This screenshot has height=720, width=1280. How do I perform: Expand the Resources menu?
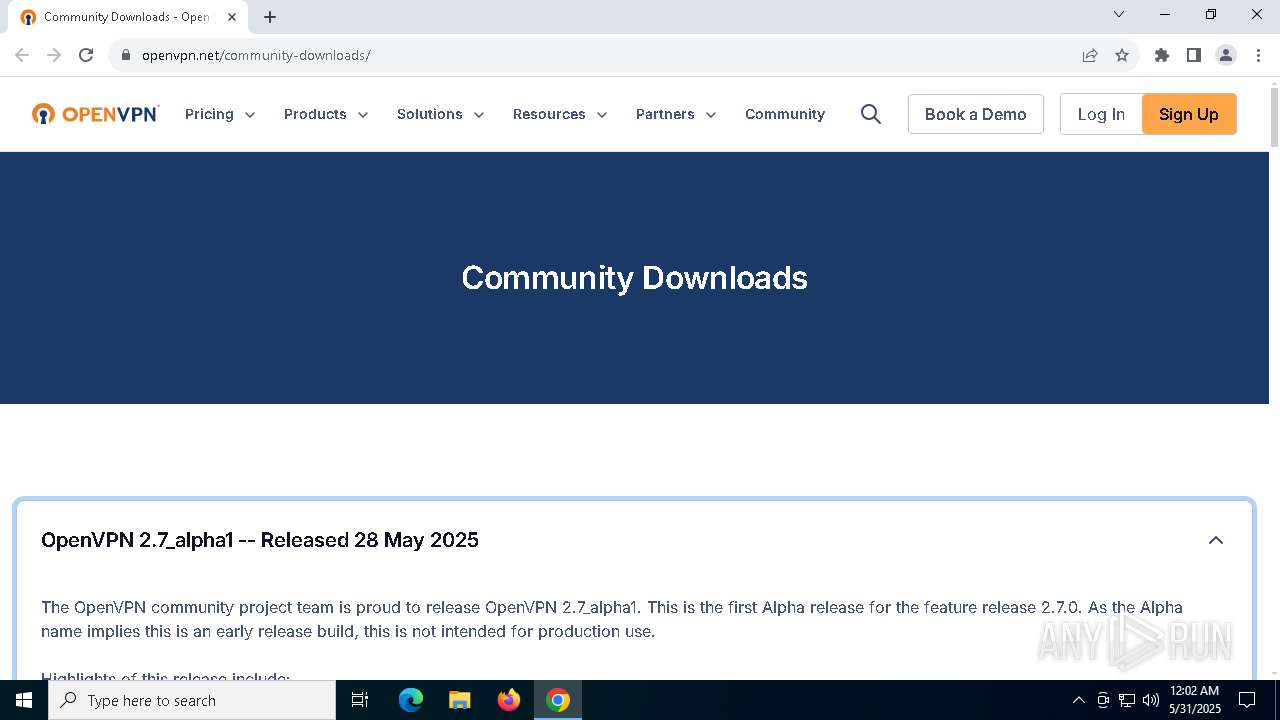[x=560, y=114]
